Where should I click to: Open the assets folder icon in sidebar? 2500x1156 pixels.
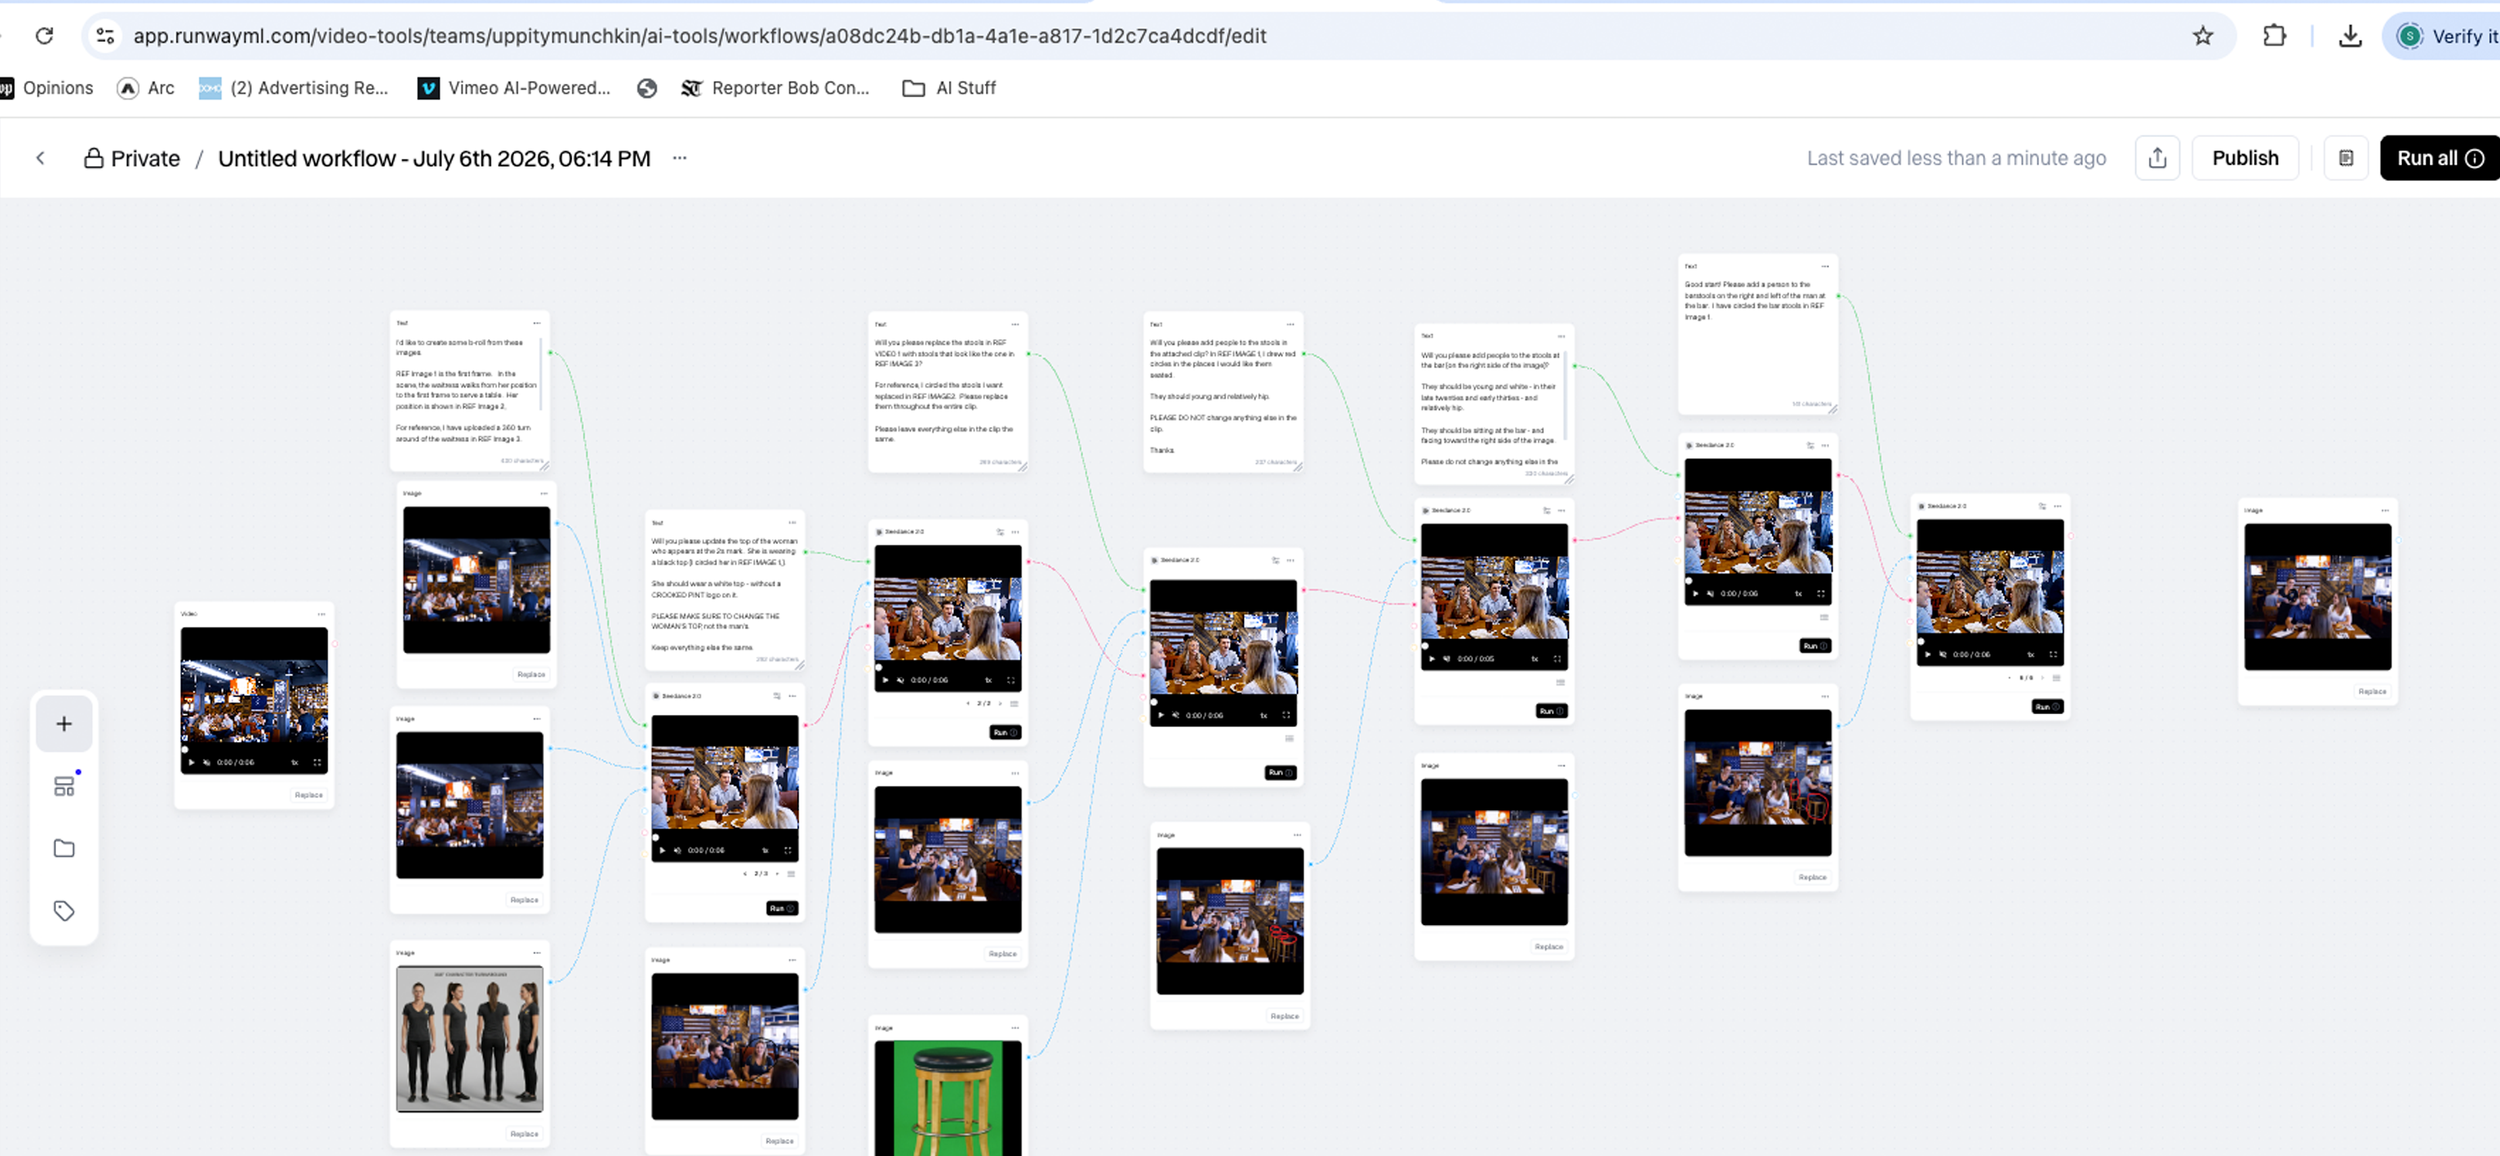64,848
